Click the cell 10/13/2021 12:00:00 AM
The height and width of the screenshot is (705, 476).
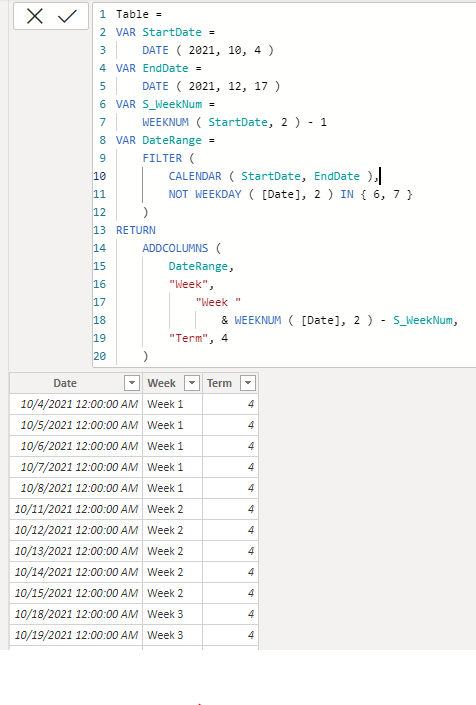76,551
